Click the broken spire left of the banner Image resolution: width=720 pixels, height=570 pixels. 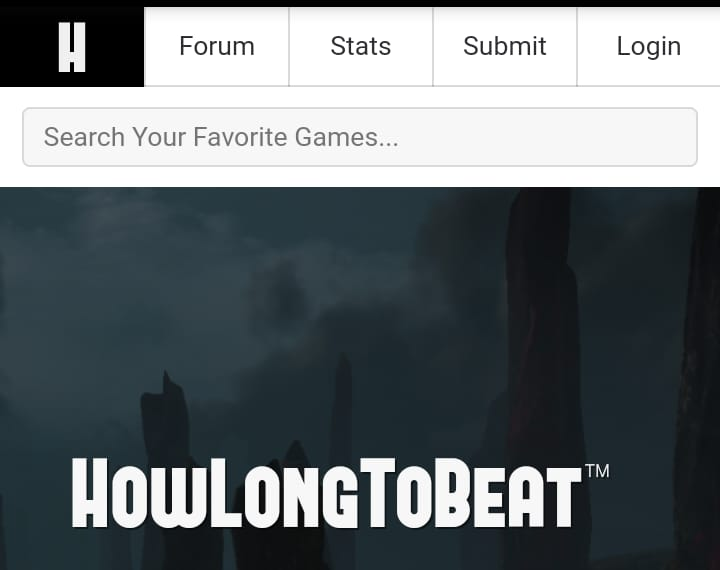[x=166, y=441]
